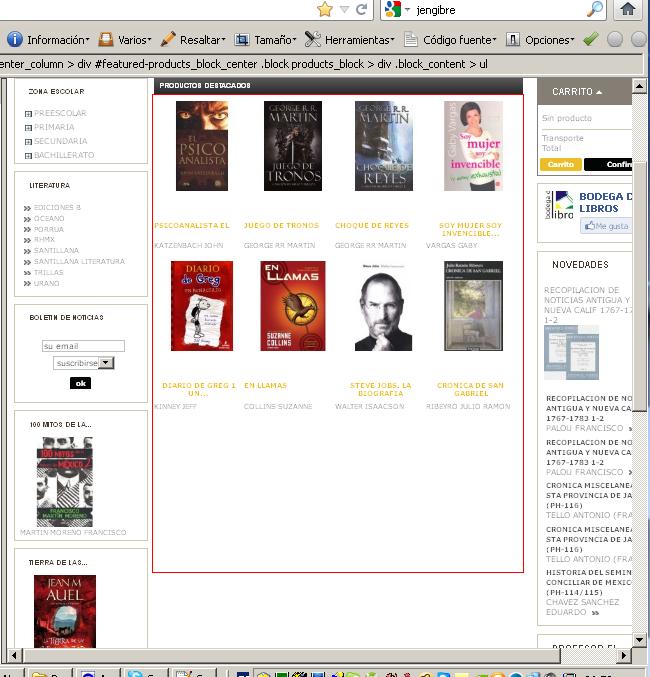Collapse the CARRITO cart header

pyautogui.click(x=577, y=92)
